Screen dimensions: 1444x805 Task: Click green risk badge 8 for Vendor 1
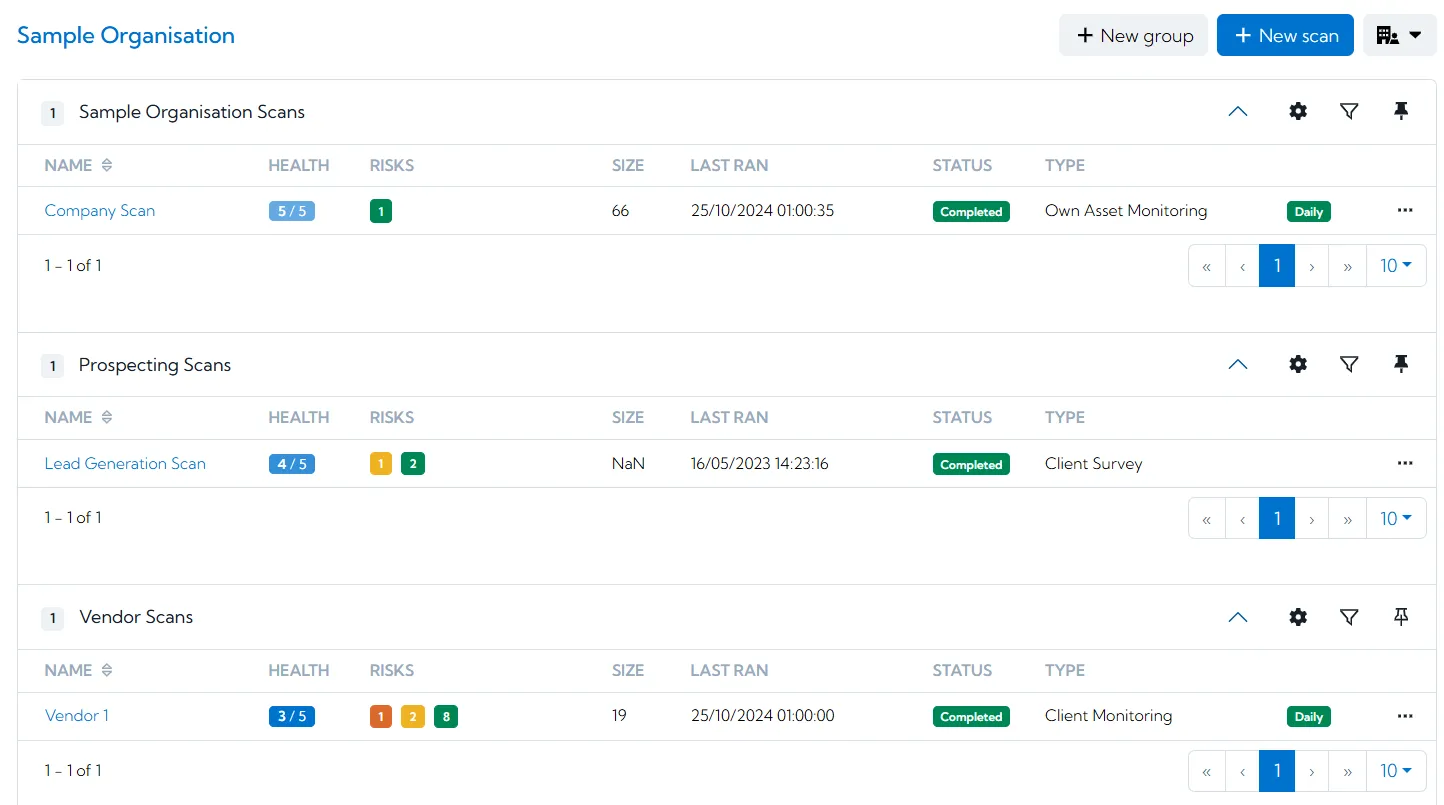click(446, 716)
